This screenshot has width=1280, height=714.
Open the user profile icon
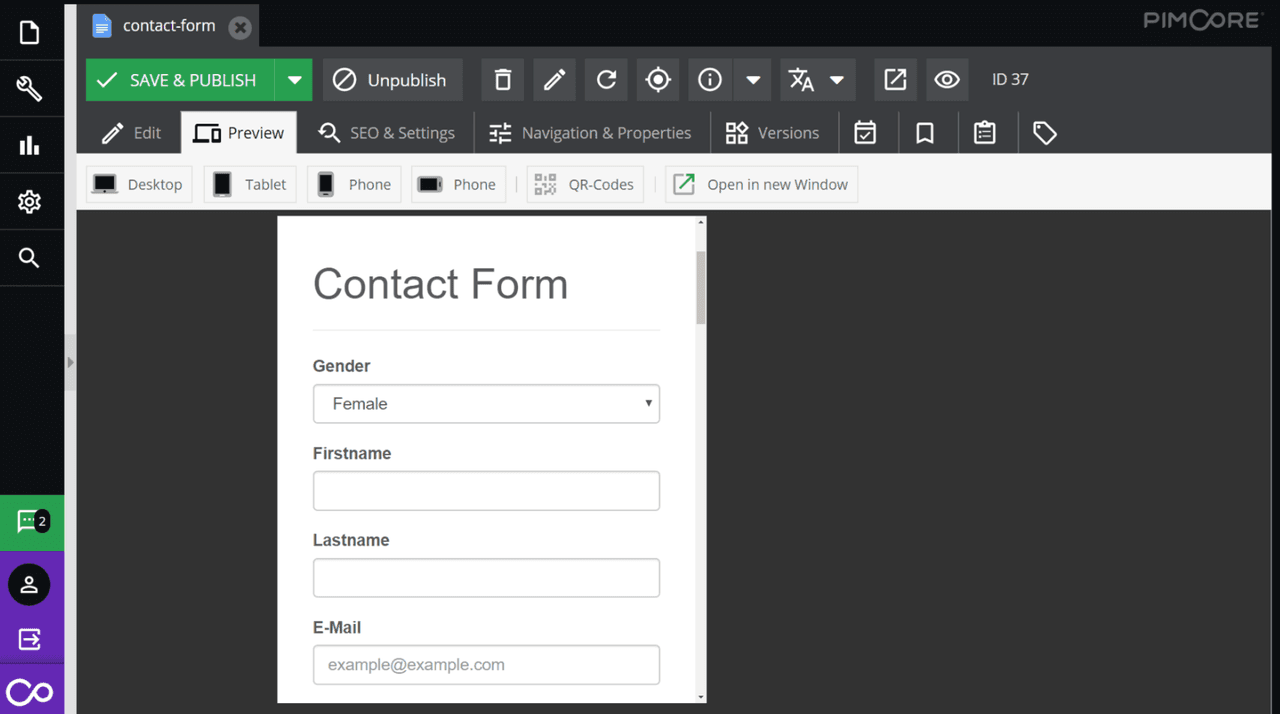click(29, 584)
